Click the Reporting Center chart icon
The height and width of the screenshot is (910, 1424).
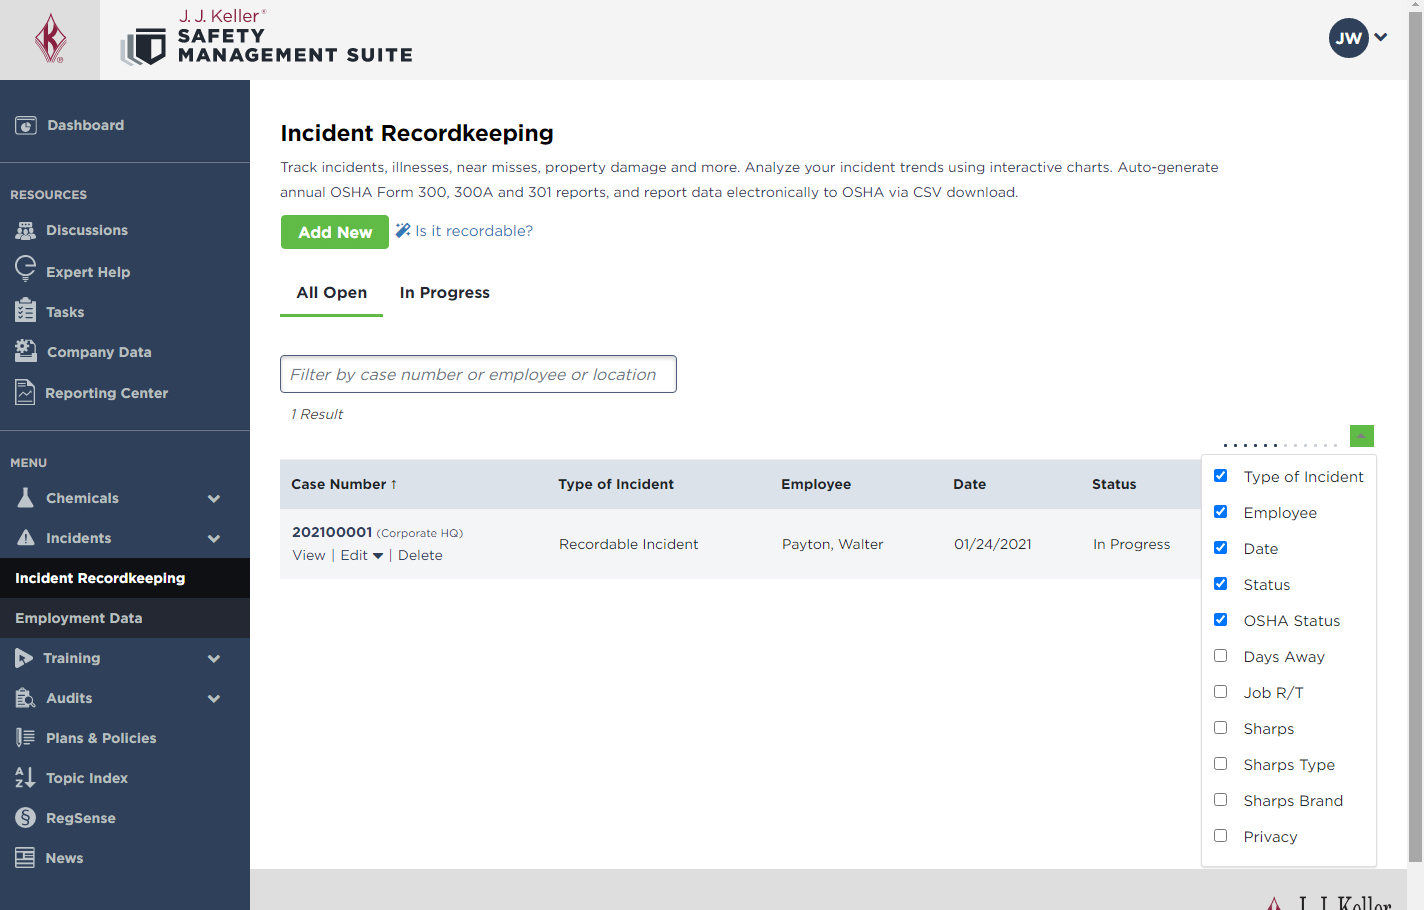click(25, 392)
